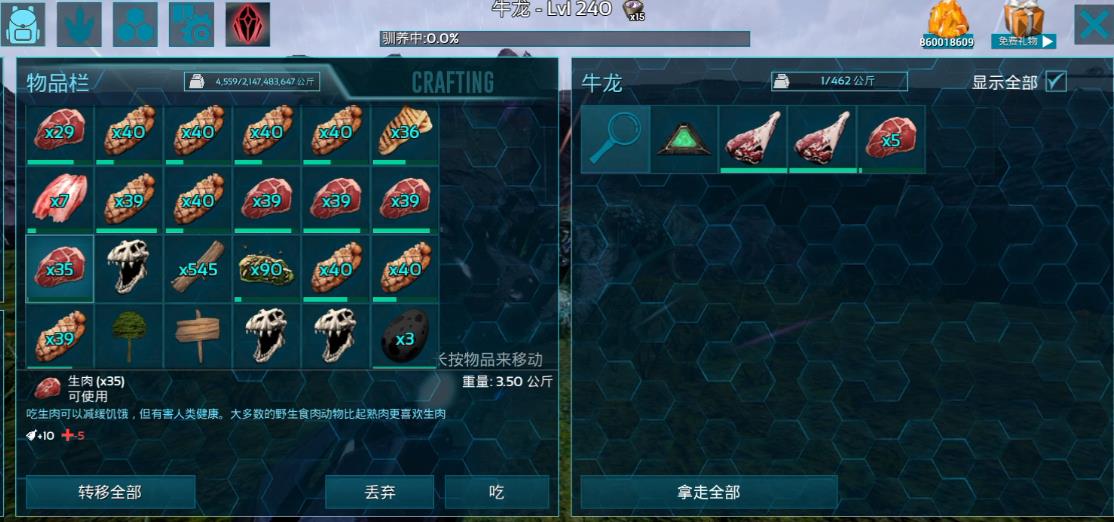Click the 驯养中 taming progress bar
1114x522 pixels.
[x=565, y=38]
